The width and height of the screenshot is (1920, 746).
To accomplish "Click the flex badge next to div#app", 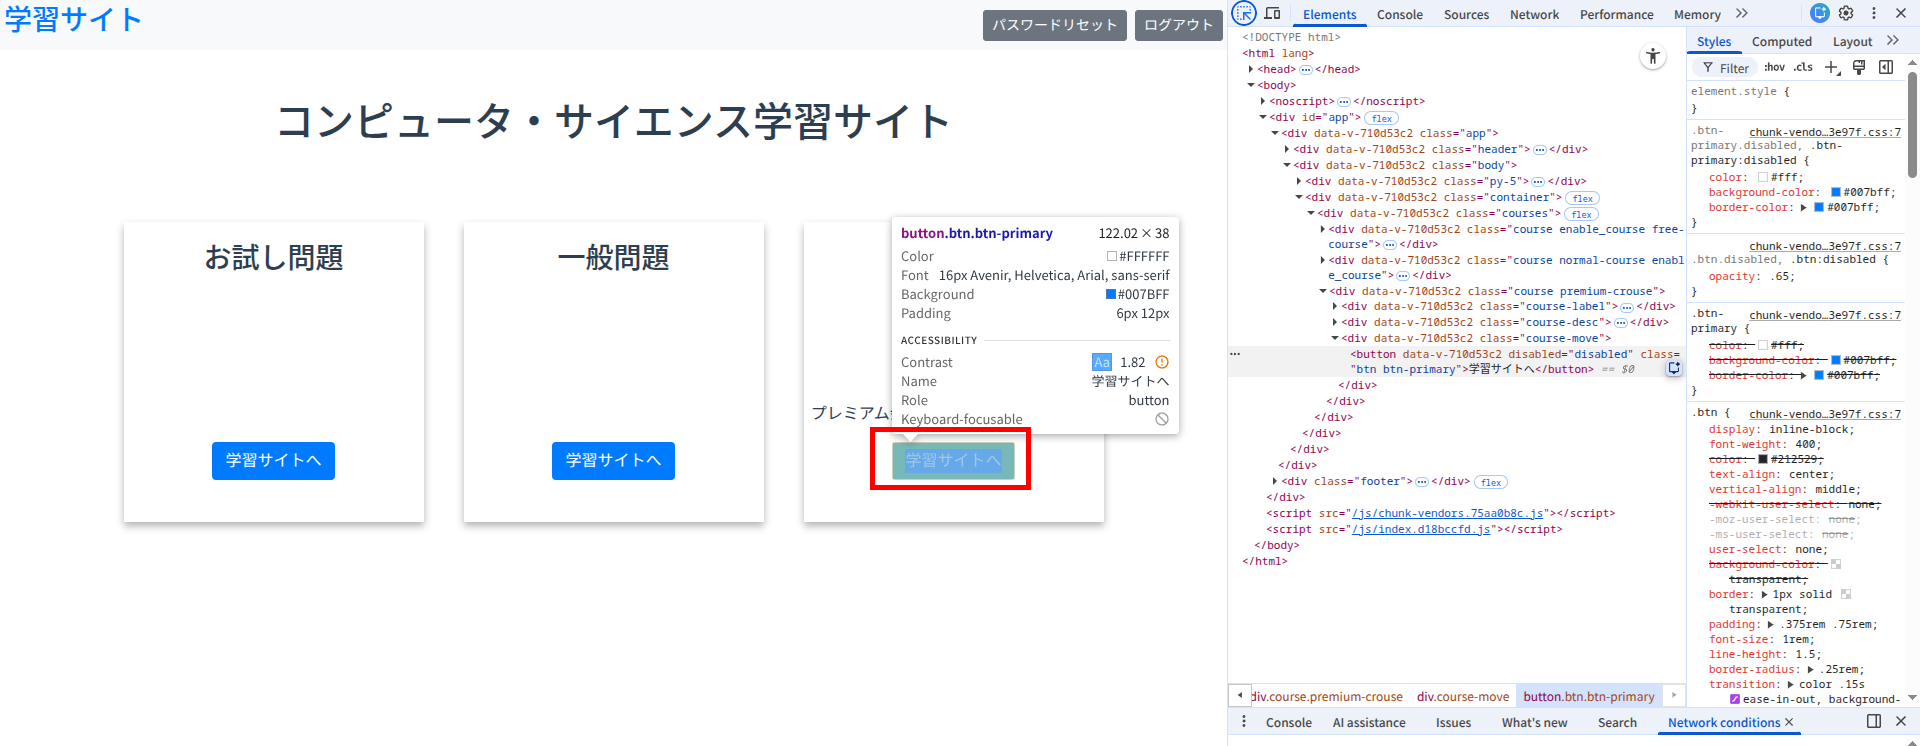I will (x=1382, y=118).
